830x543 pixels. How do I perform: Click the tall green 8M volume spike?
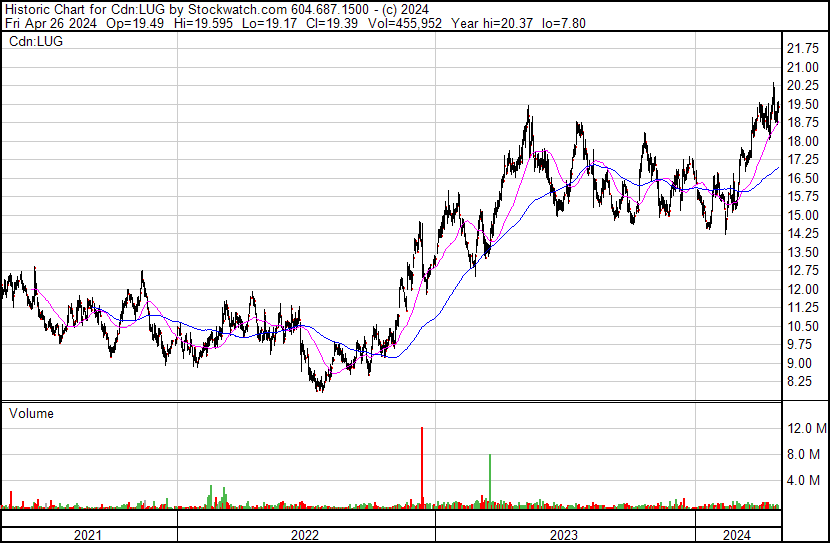pyautogui.click(x=490, y=482)
